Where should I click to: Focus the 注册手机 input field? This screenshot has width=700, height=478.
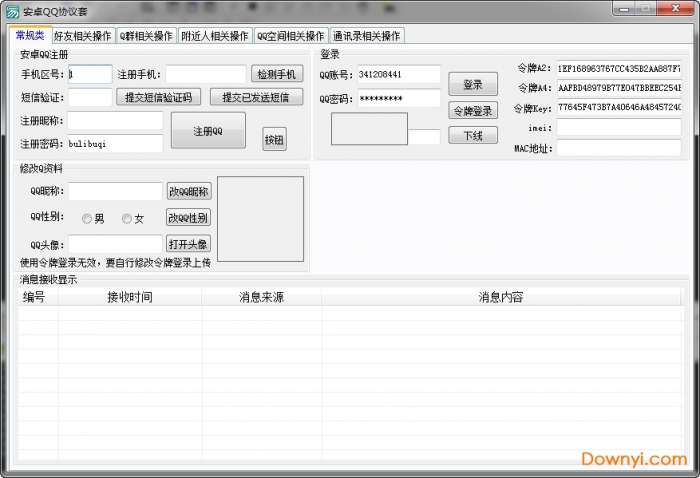(x=206, y=74)
